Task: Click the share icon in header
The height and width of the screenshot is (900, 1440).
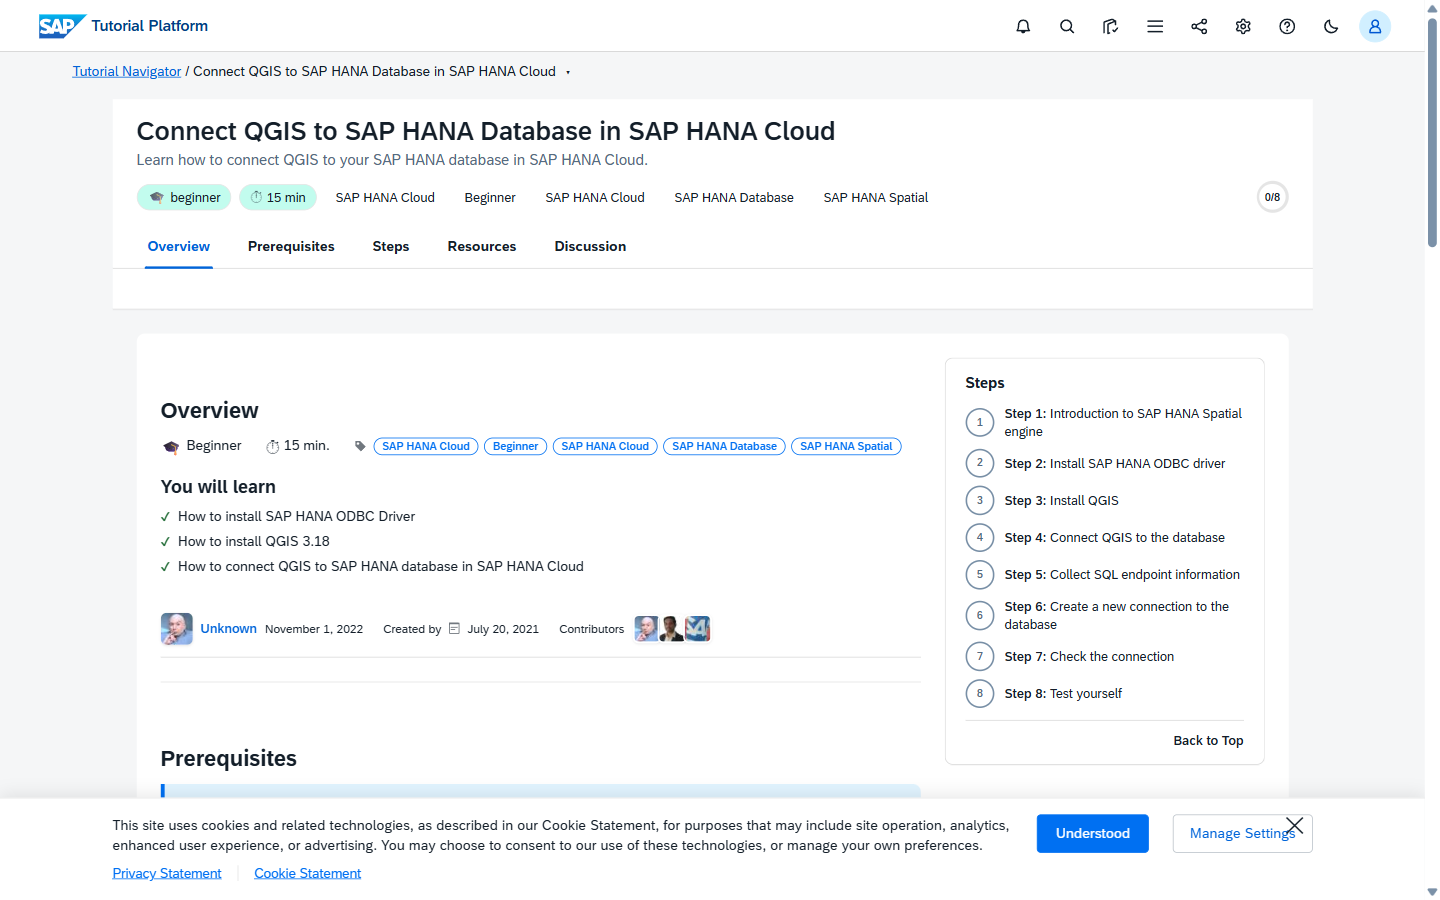Action: pyautogui.click(x=1199, y=26)
